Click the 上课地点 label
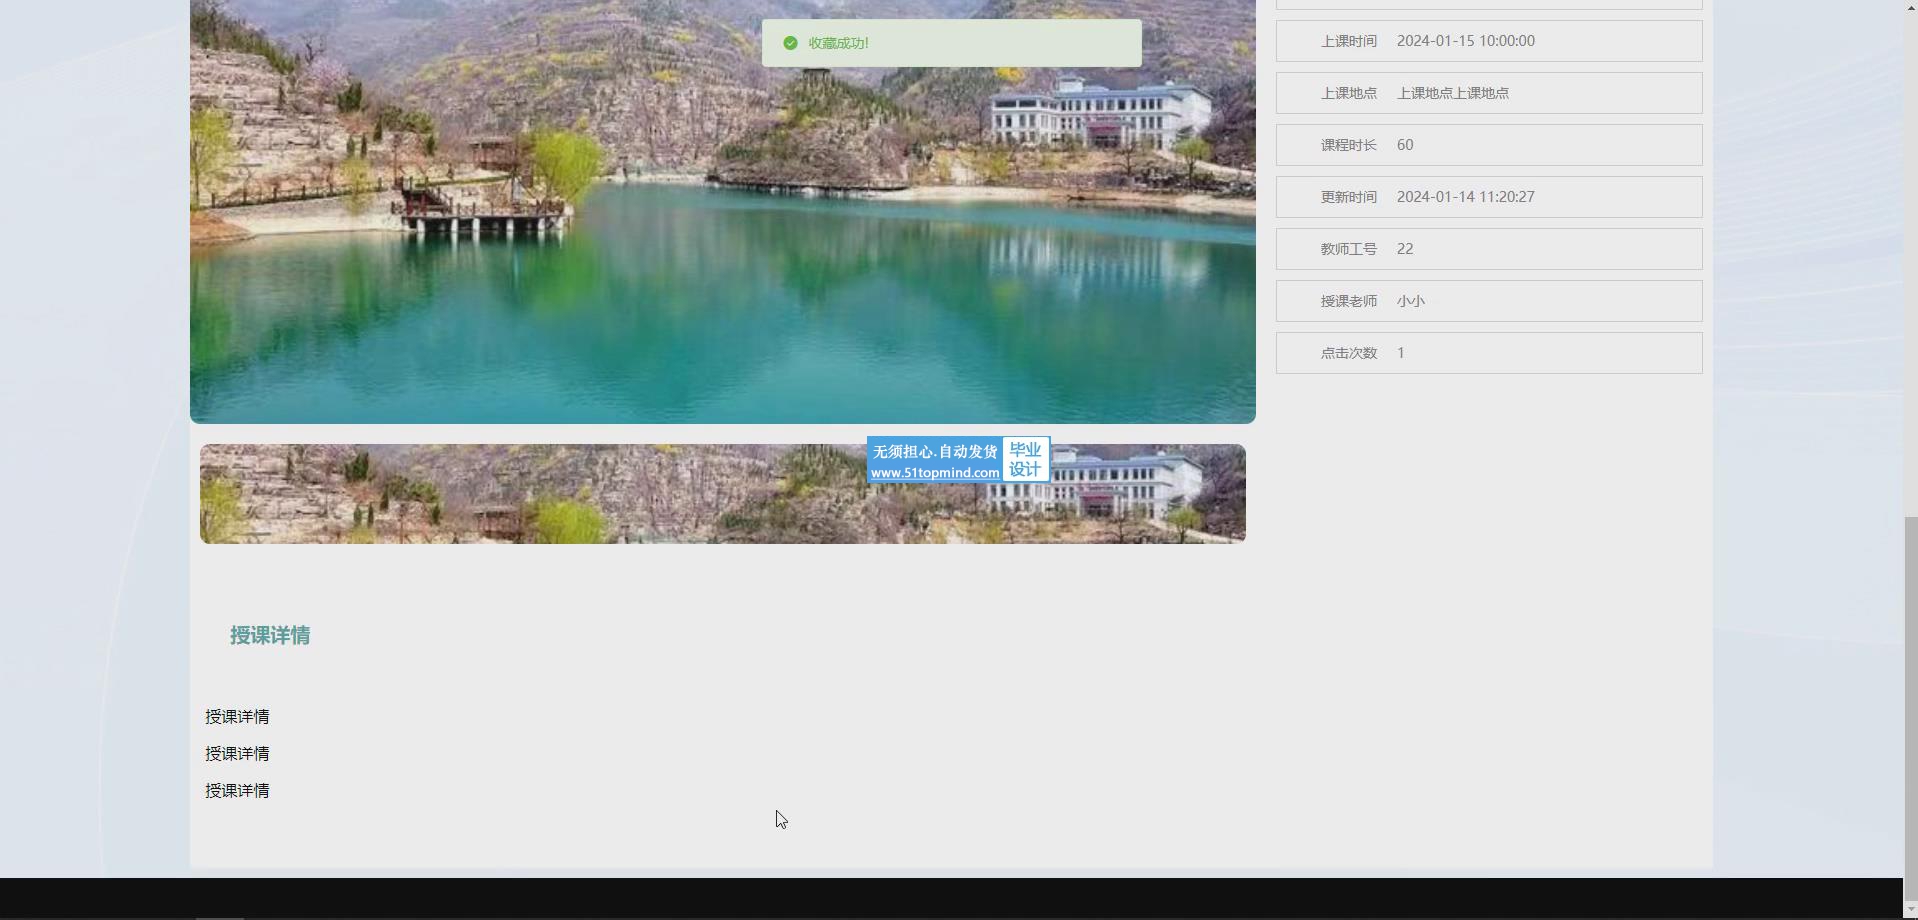 click(x=1348, y=93)
